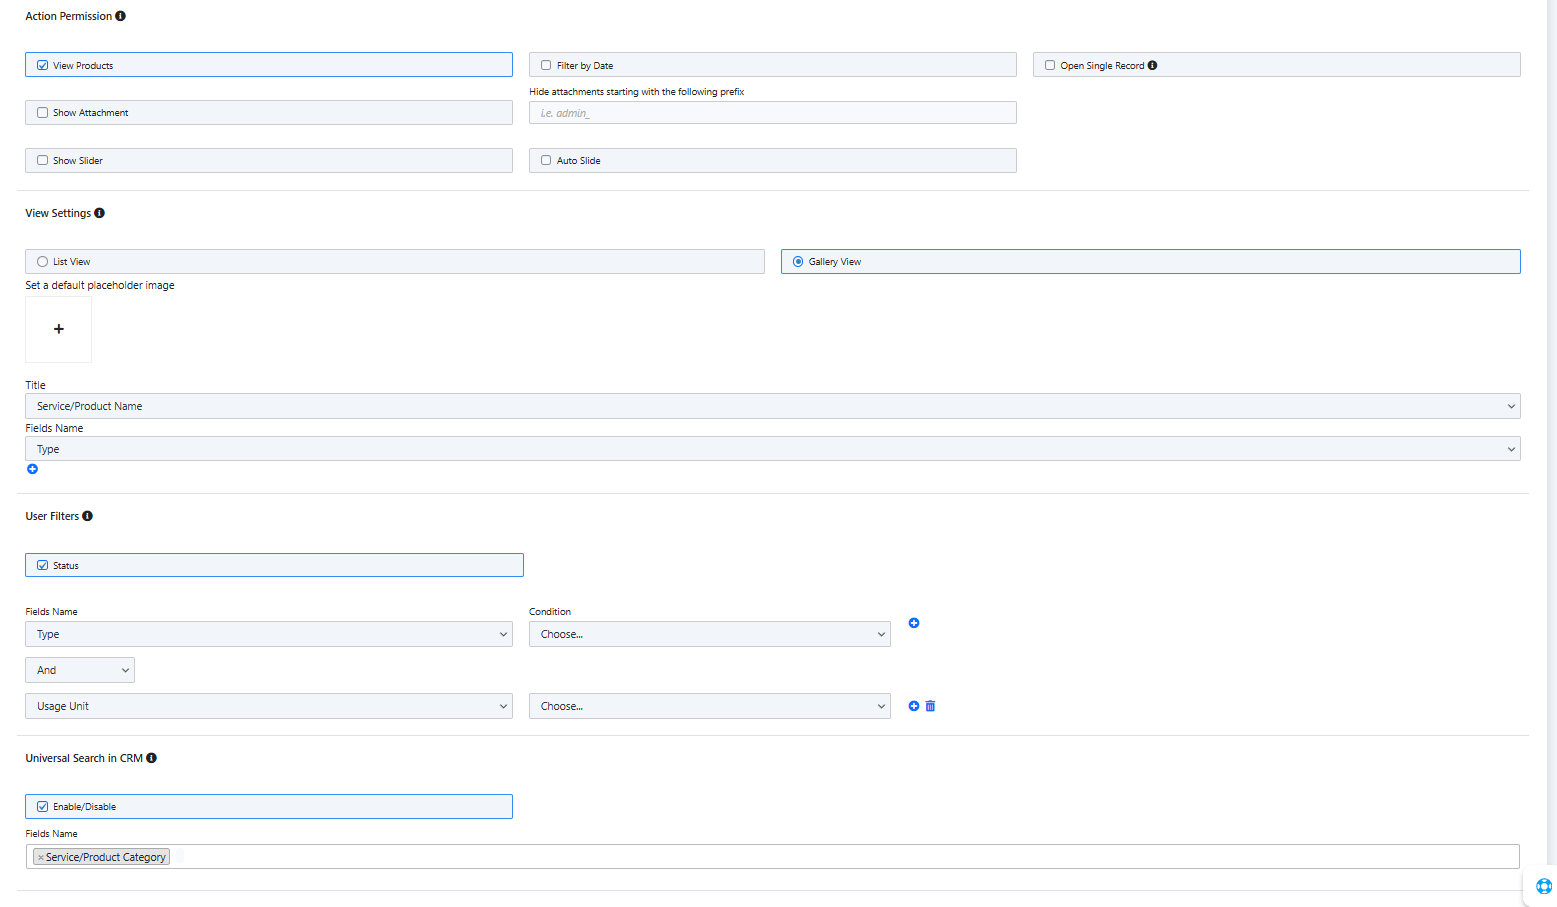Select the List View radio button
This screenshot has width=1557, height=907.
click(x=43, y=262)
